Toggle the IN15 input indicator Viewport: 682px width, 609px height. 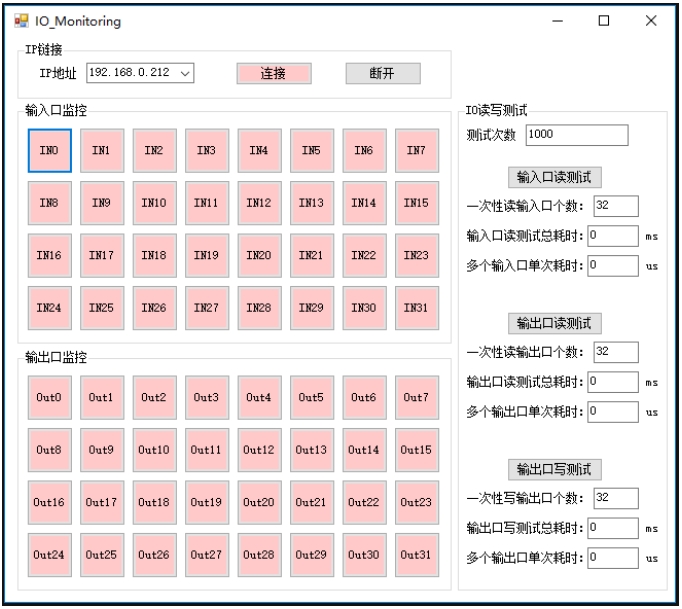coord(417,203)
